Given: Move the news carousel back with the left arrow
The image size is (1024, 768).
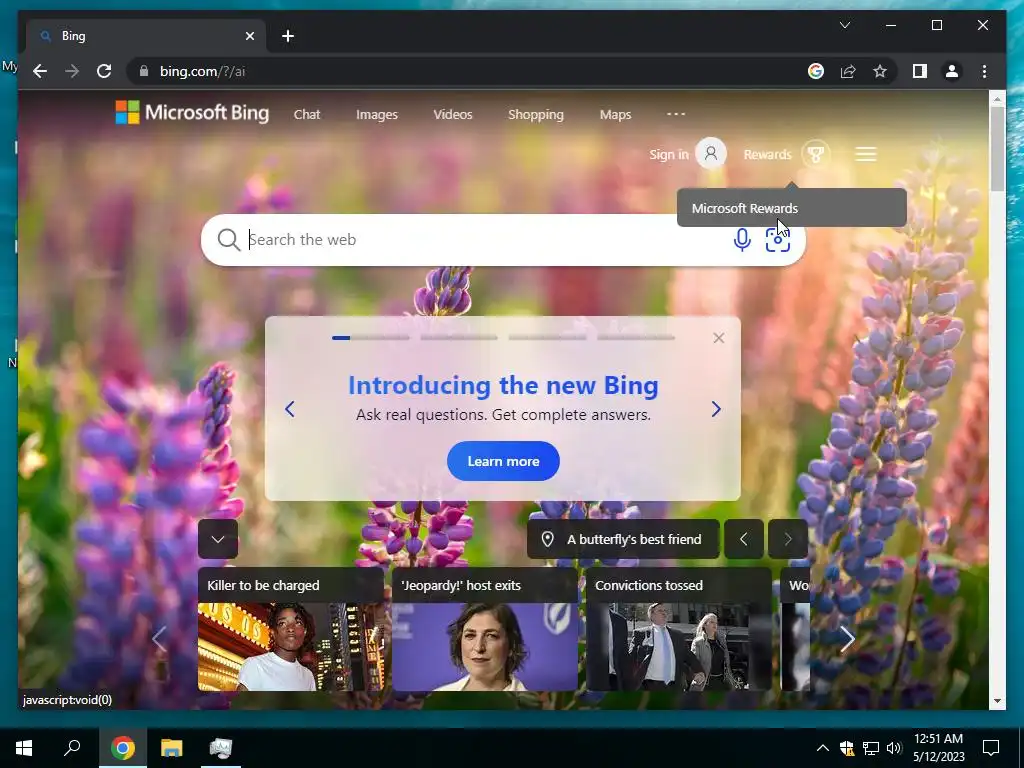Looking at the screenshot, I should click(159, 639).
